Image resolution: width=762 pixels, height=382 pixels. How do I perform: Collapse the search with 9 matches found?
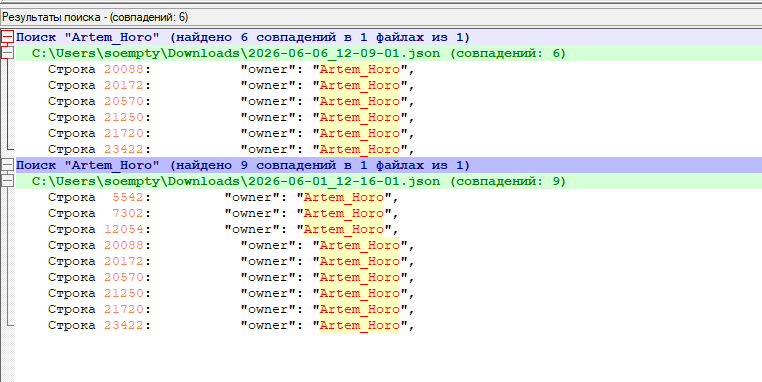7,165
